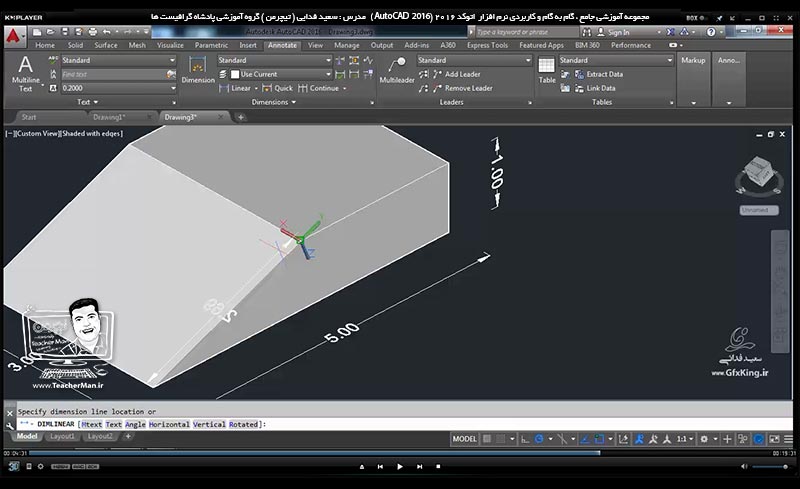Viewport: 800px width, 489px height.
Task: Toggle polar tracking in status bar
Action: point(539,439)
